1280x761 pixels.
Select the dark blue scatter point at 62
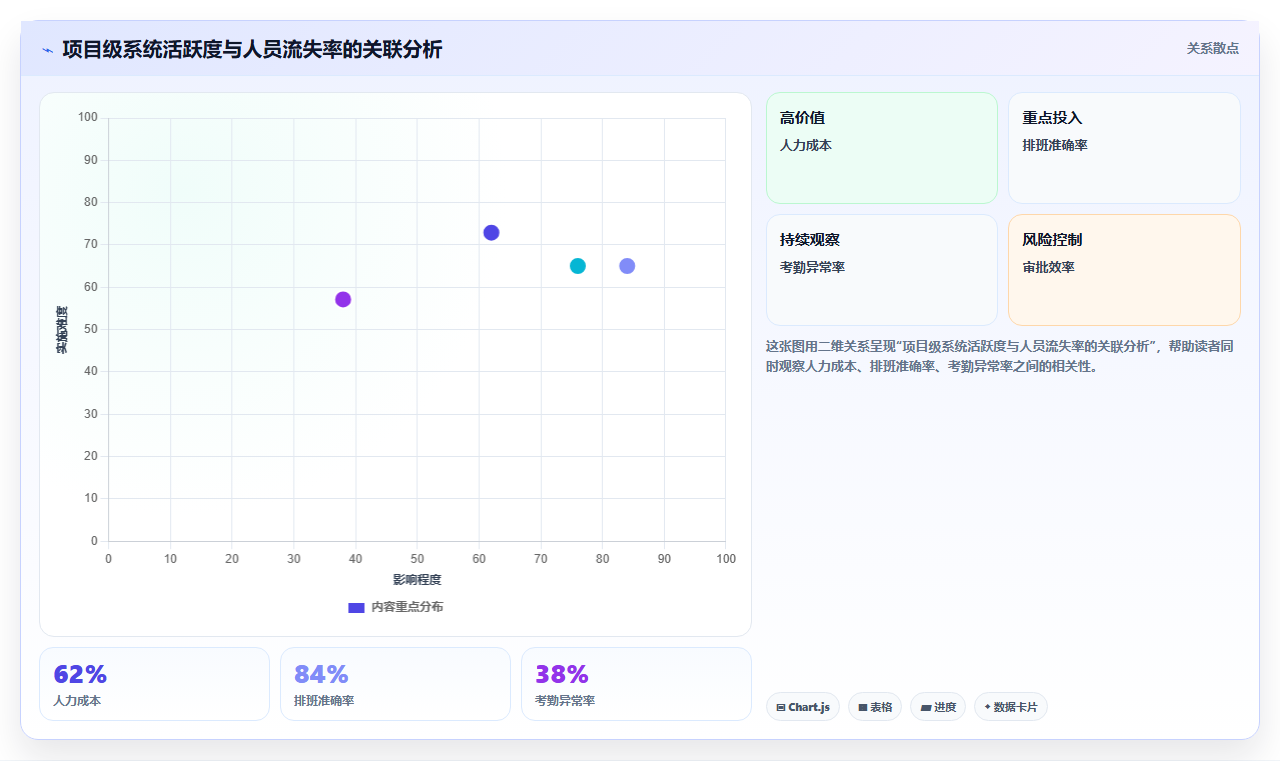pos(491,233)
